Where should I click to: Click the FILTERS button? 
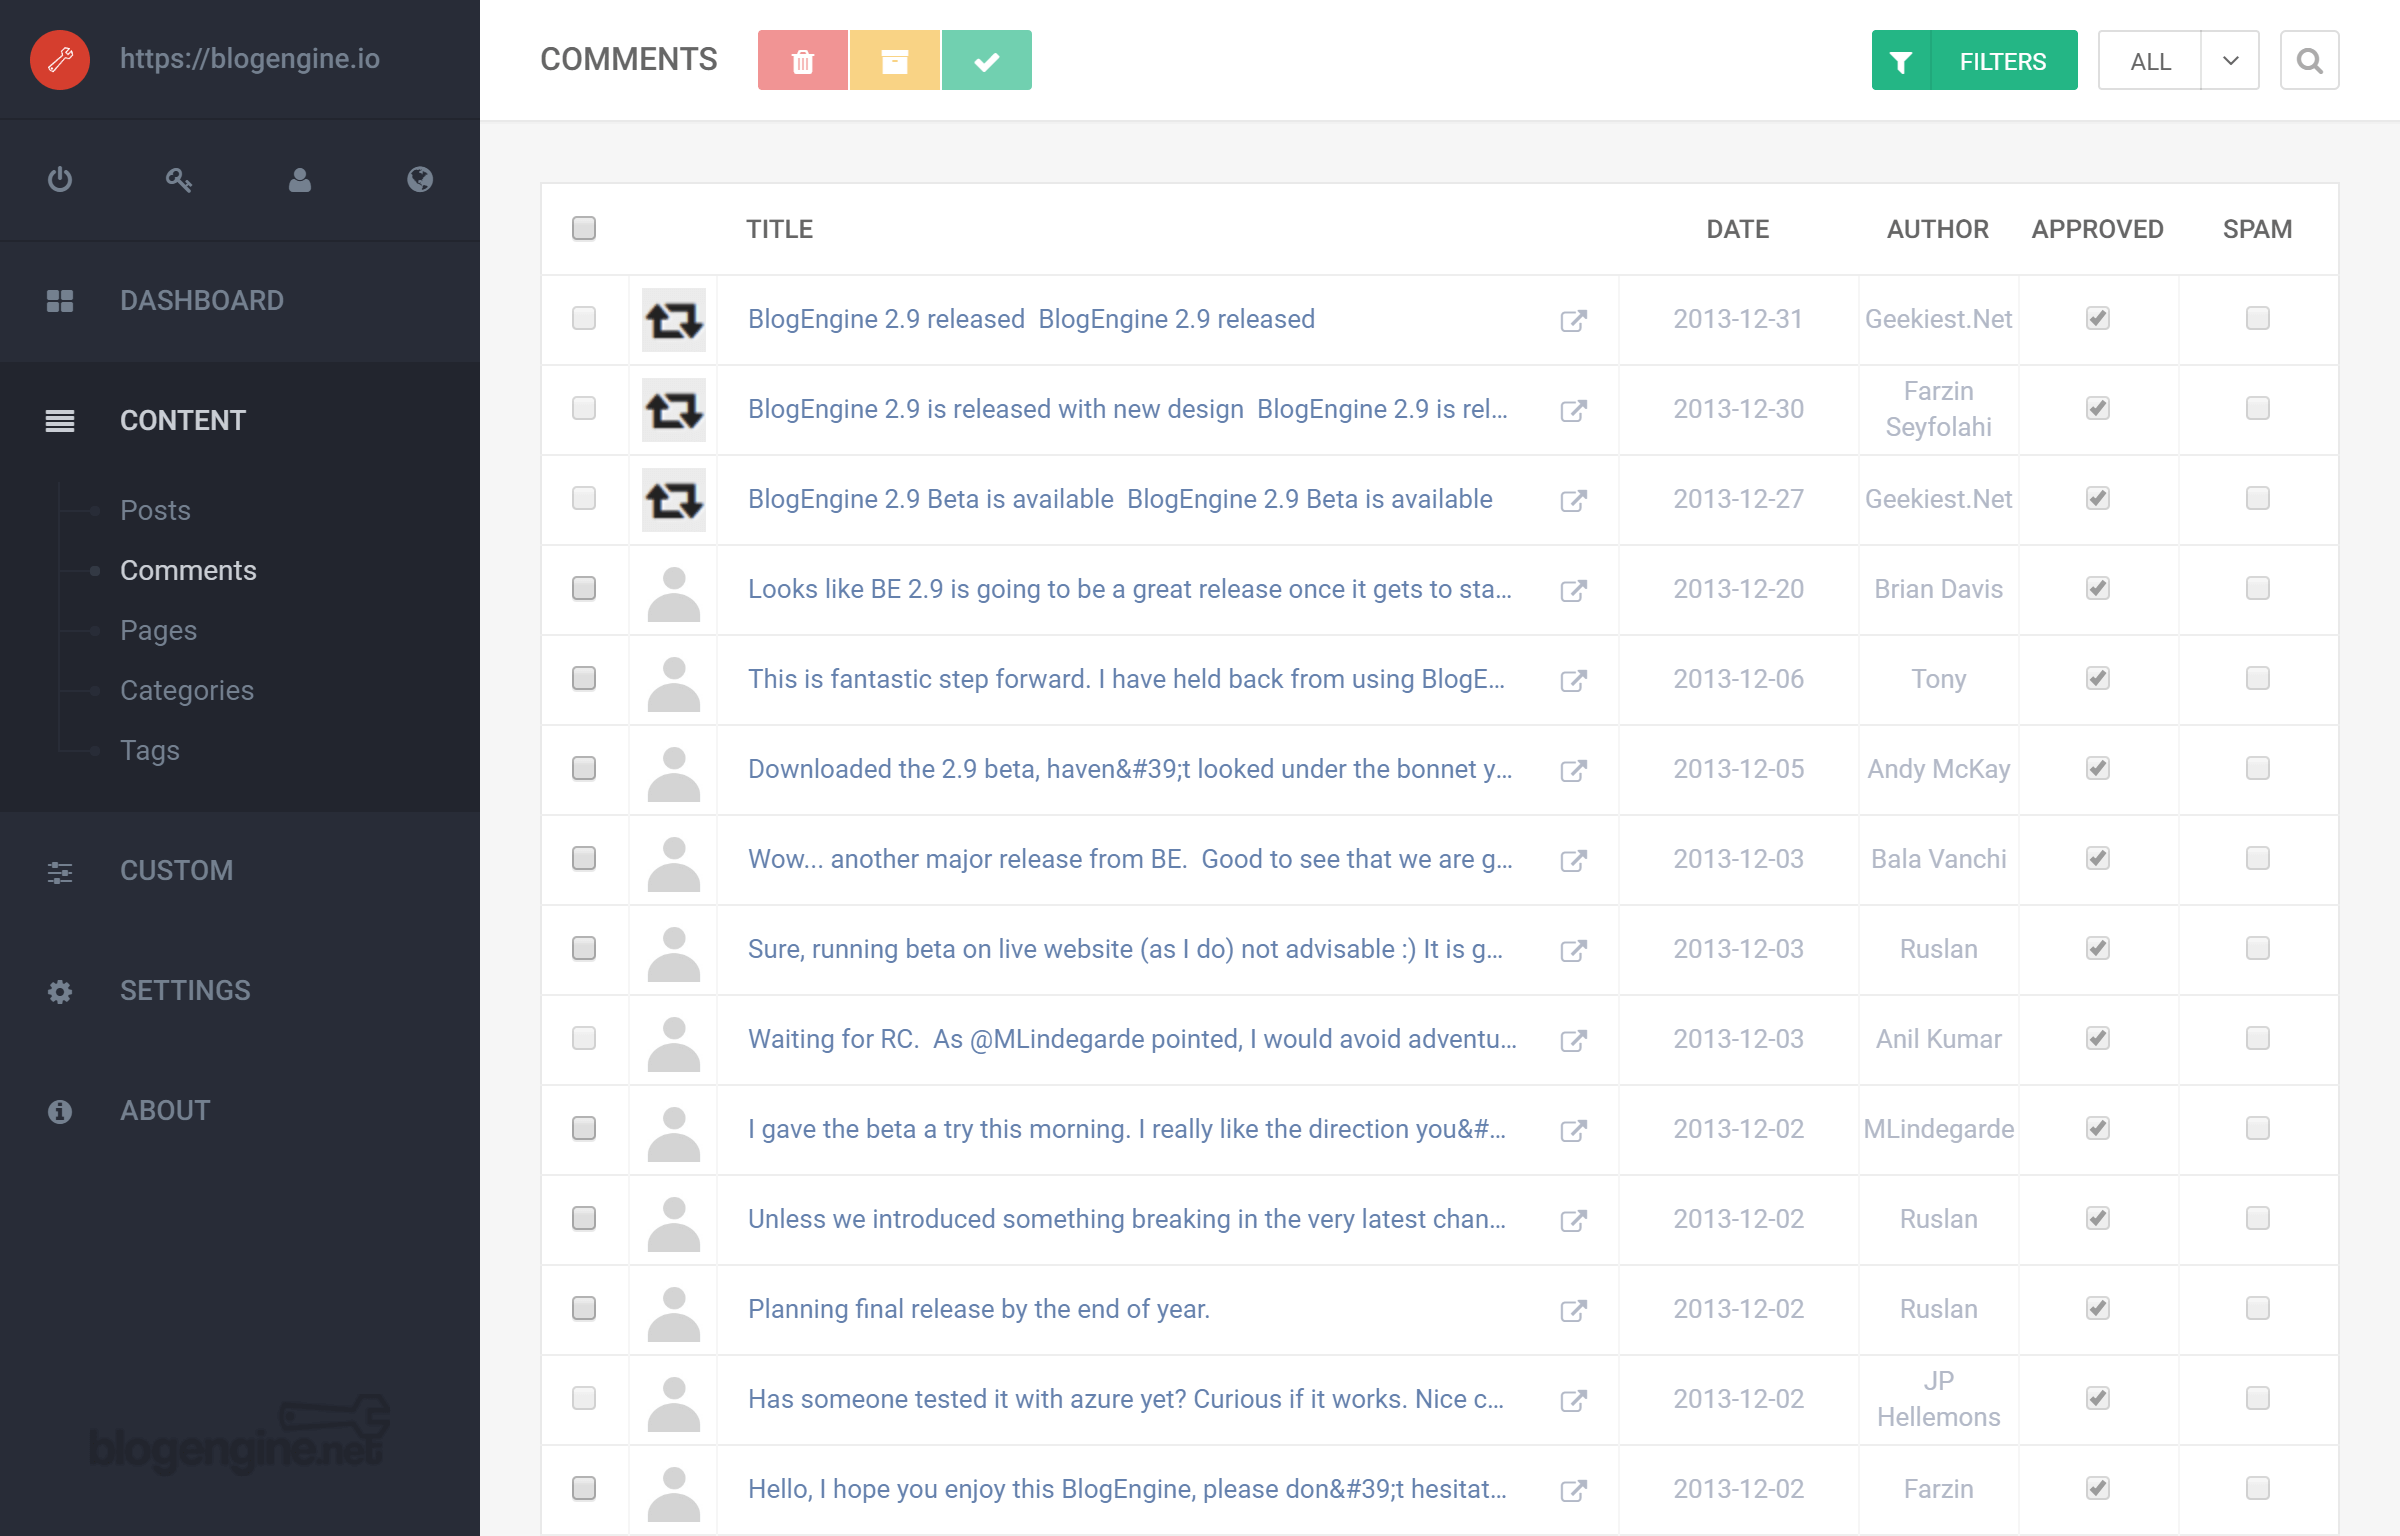point(1975,60)
